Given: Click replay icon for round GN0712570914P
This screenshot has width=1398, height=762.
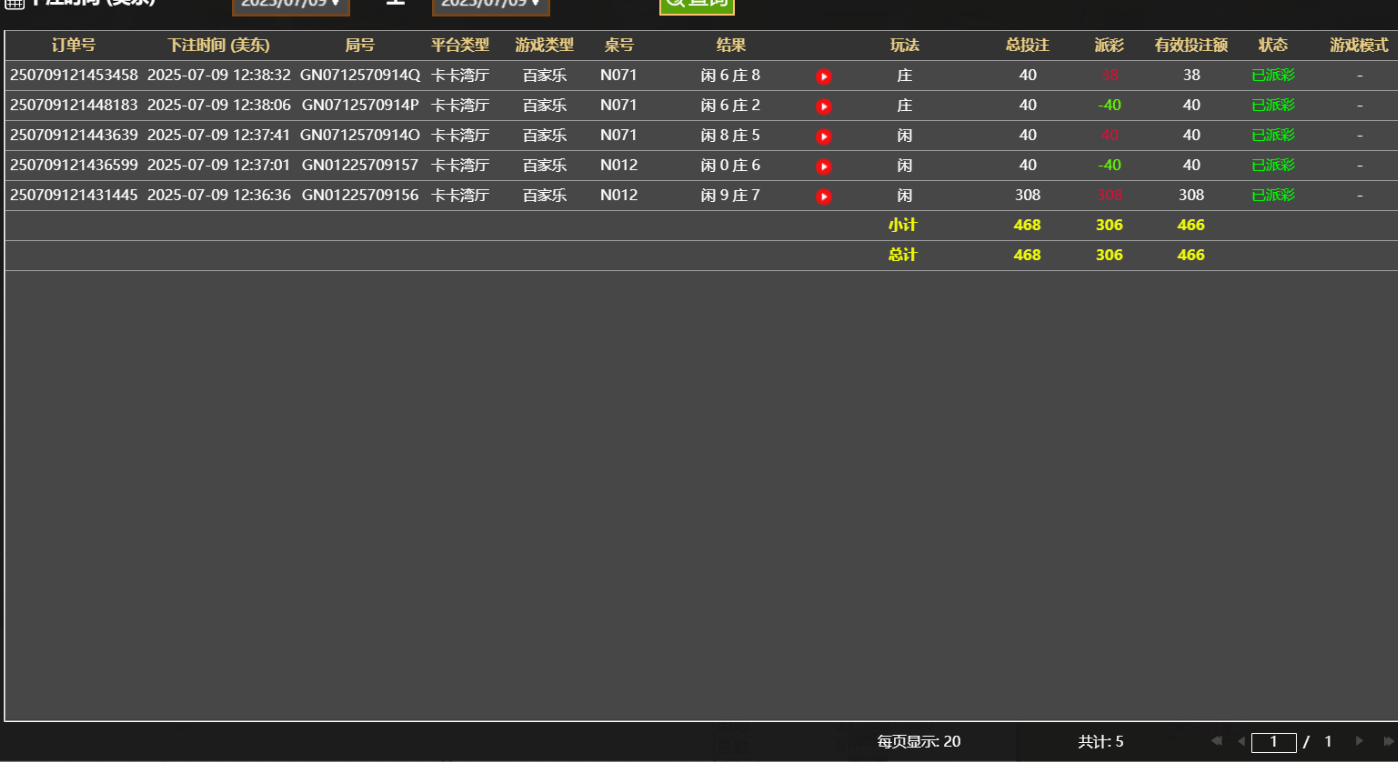Looking at the screenshot, I should click(x=823, y=104).
